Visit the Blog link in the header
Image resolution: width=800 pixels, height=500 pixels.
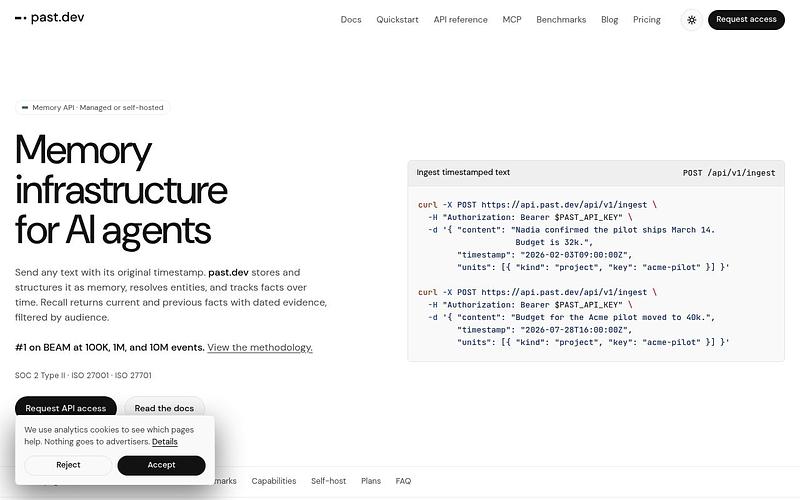609,19
